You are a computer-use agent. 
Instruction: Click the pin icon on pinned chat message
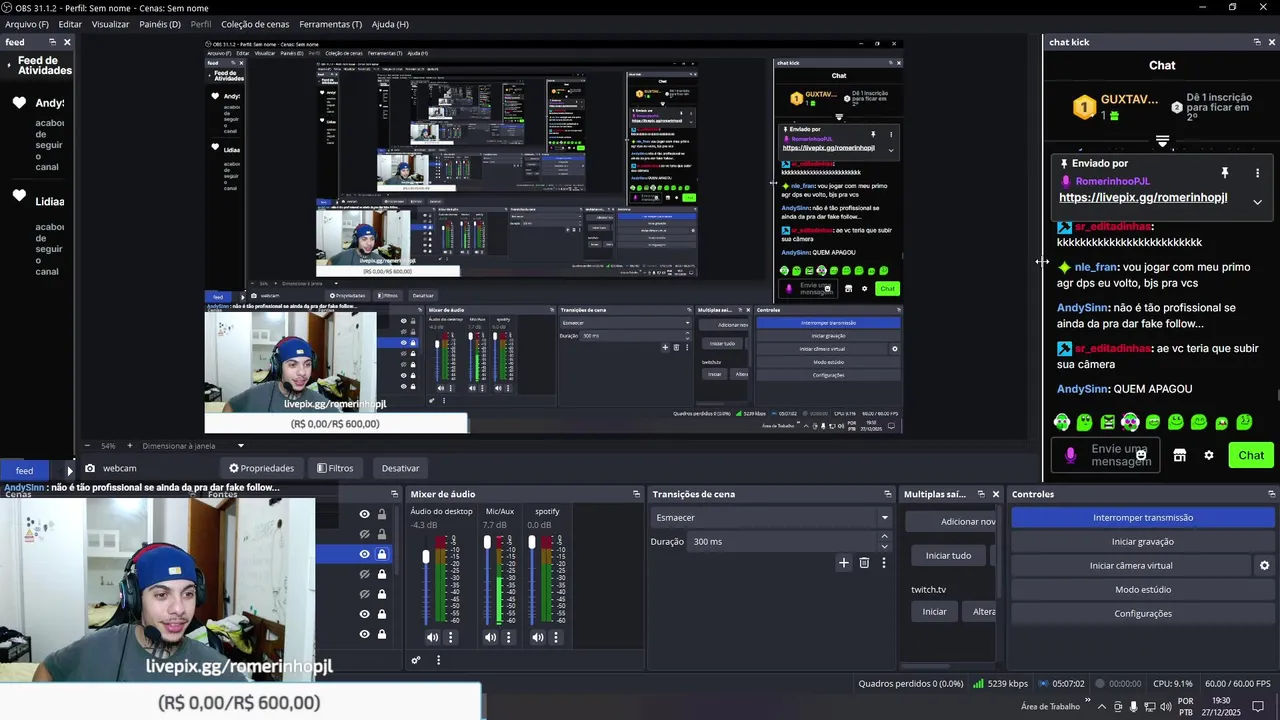tap(1224, 173)
